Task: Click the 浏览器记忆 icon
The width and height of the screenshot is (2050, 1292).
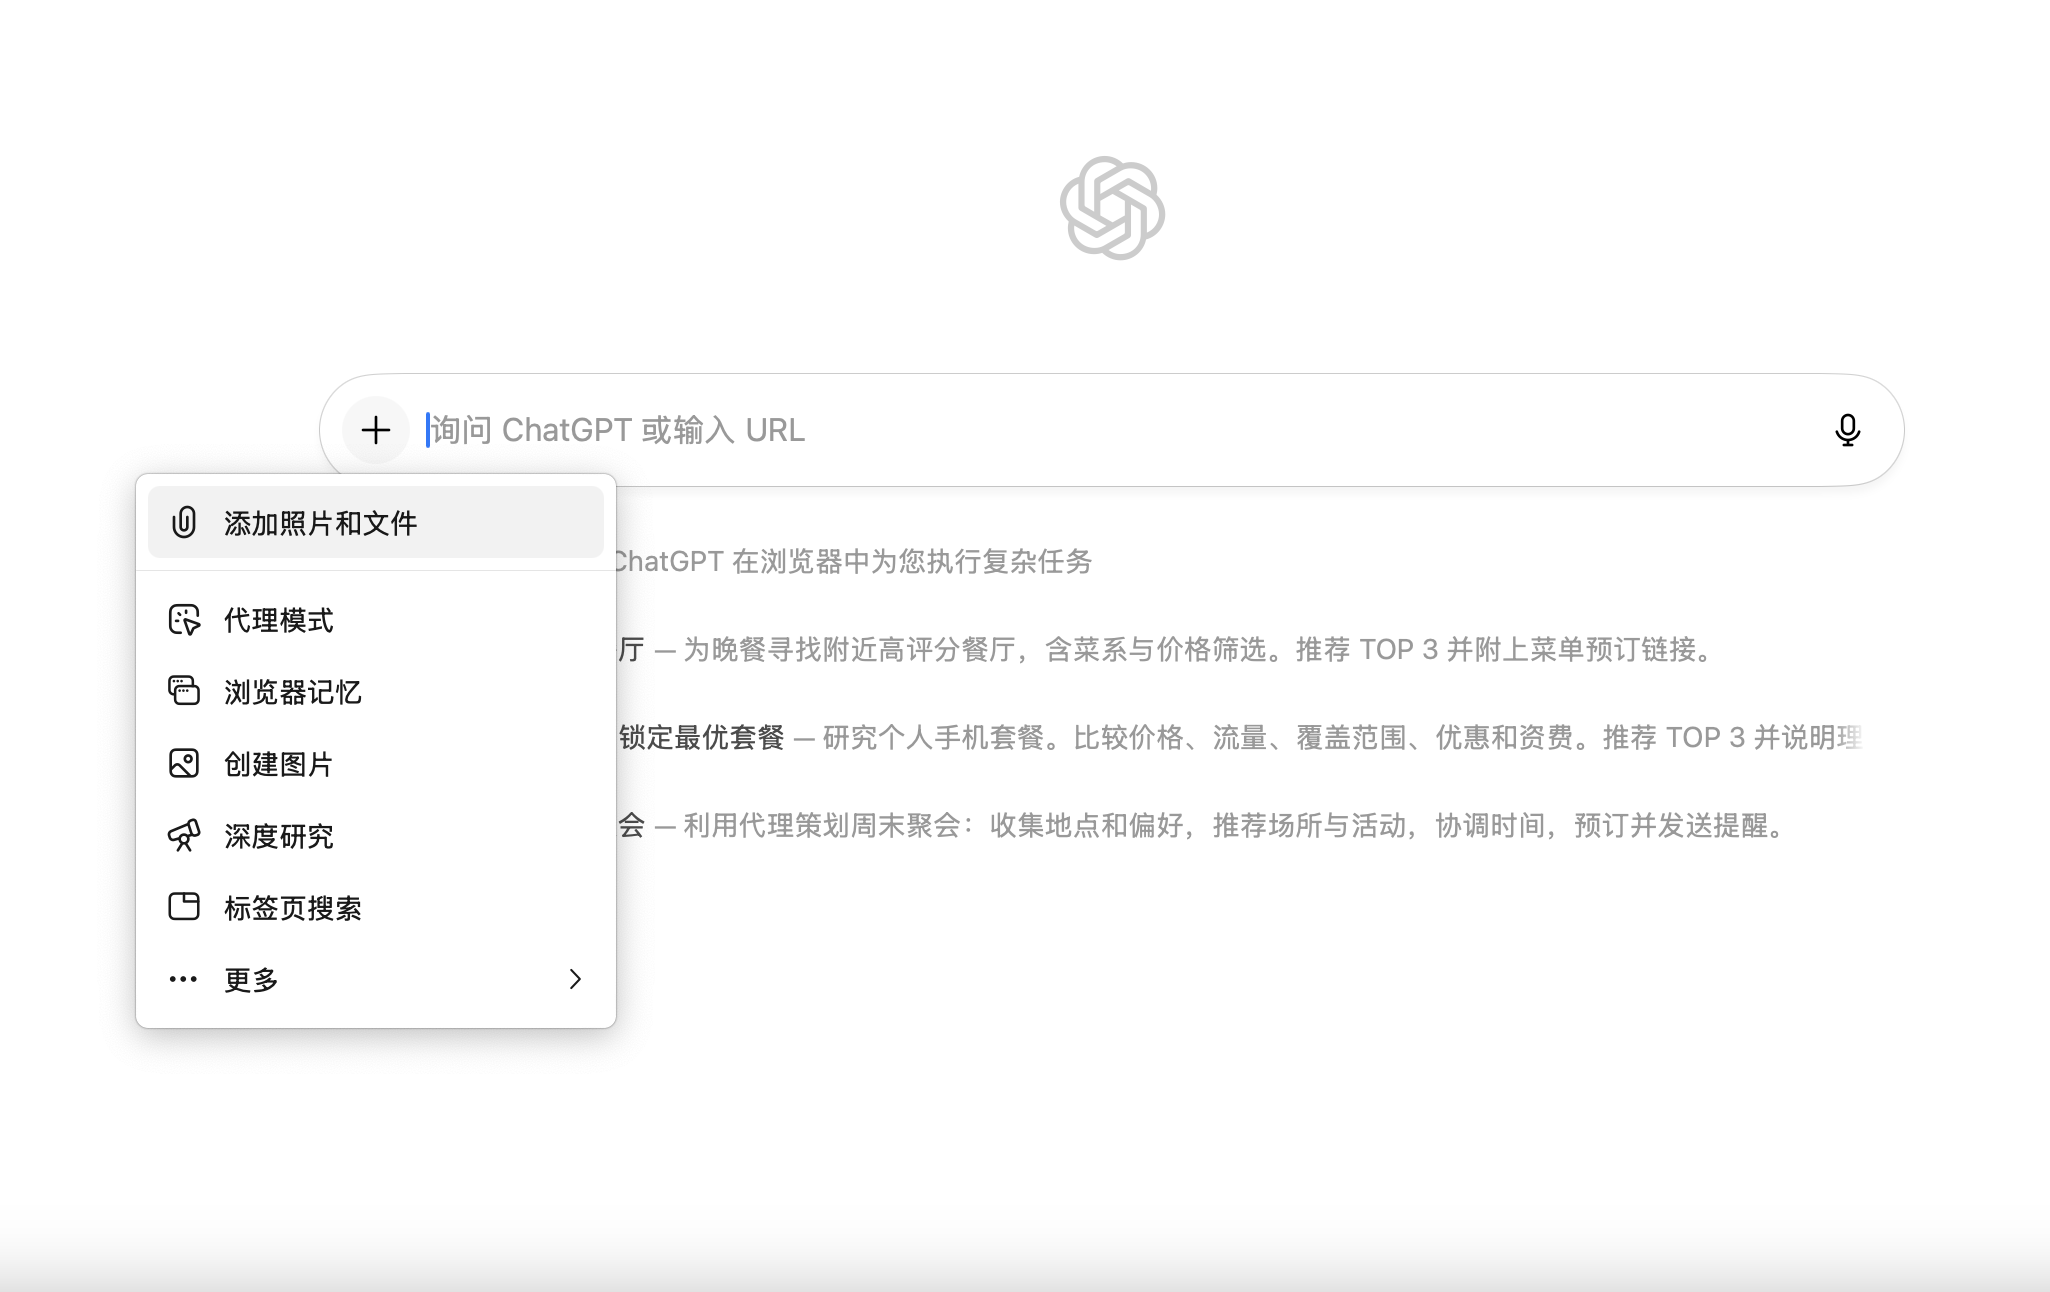Action: click(184, 691)
